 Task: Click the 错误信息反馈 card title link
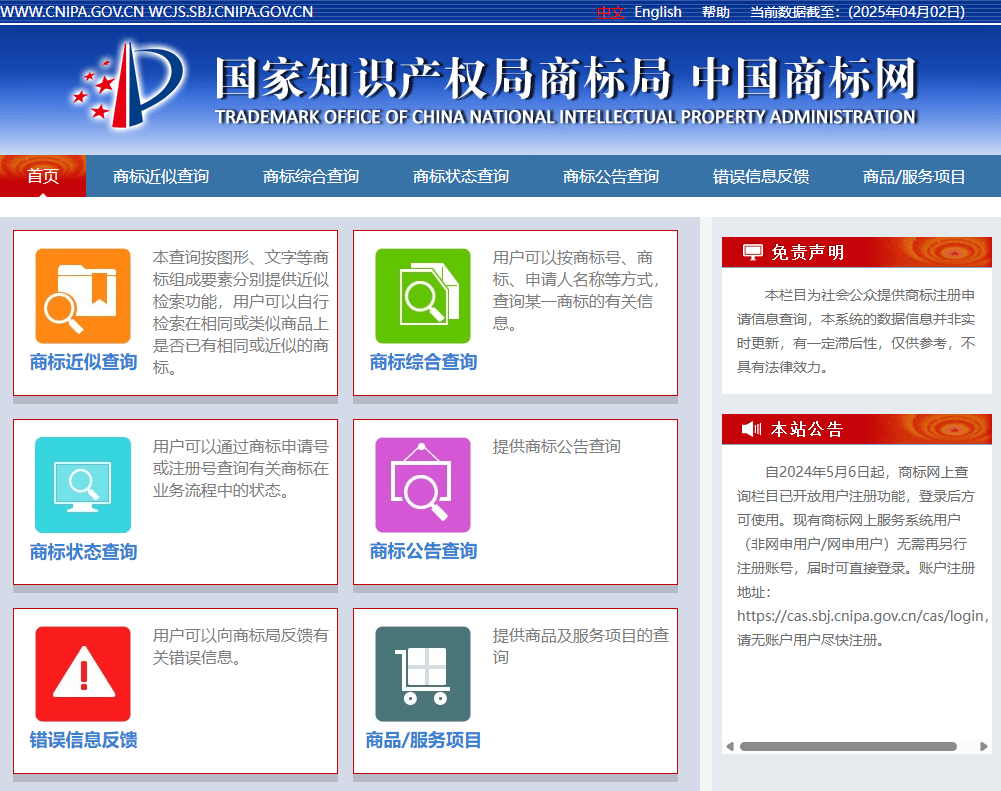click(x=84, y=740)
